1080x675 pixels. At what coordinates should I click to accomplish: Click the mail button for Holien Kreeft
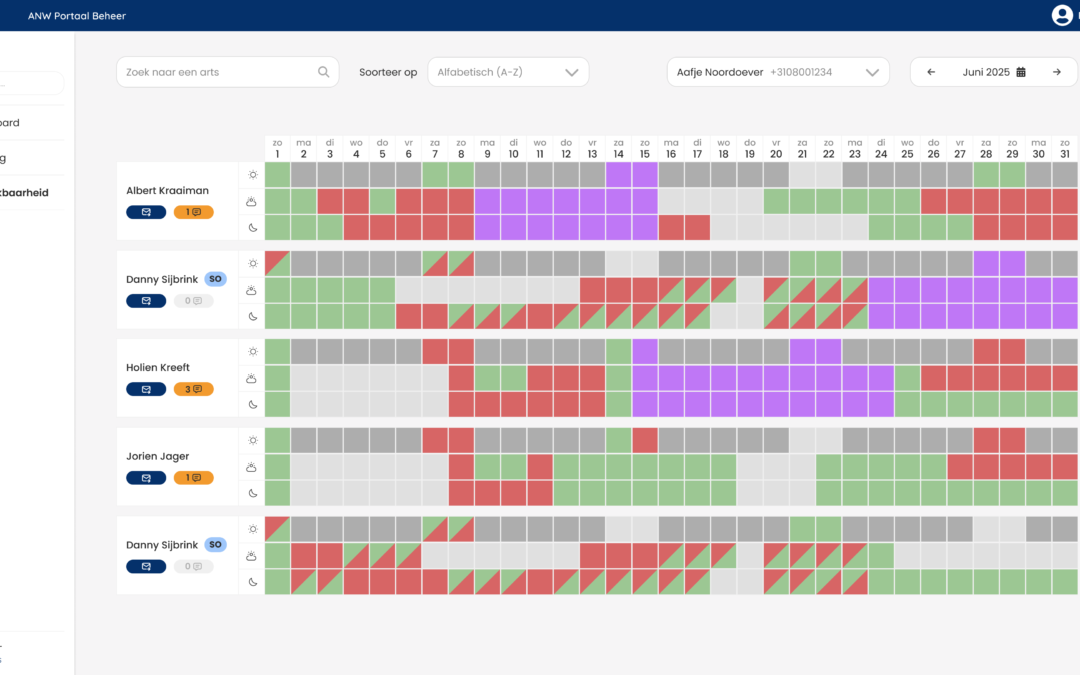click(146, 389)
